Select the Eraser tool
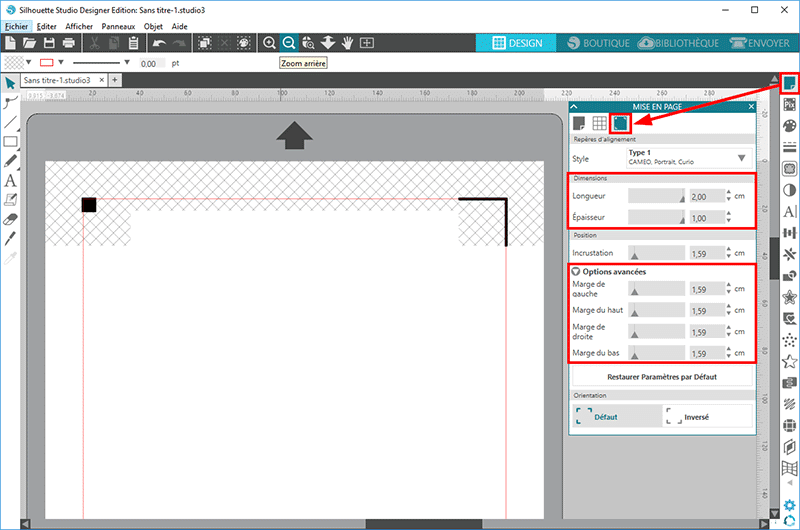 click(x=10, y=219)
